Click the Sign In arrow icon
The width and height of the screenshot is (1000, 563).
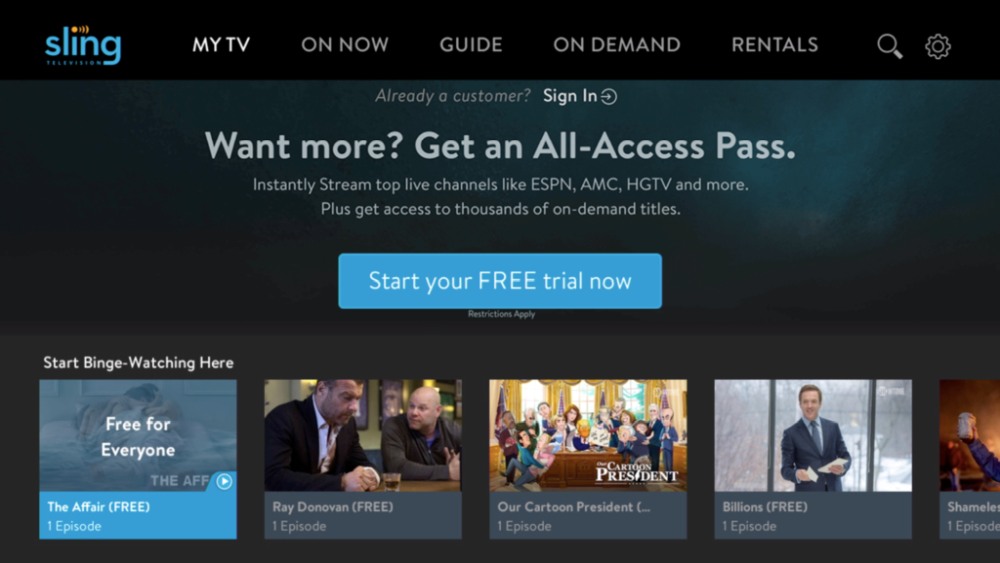(x=609, y=96)
